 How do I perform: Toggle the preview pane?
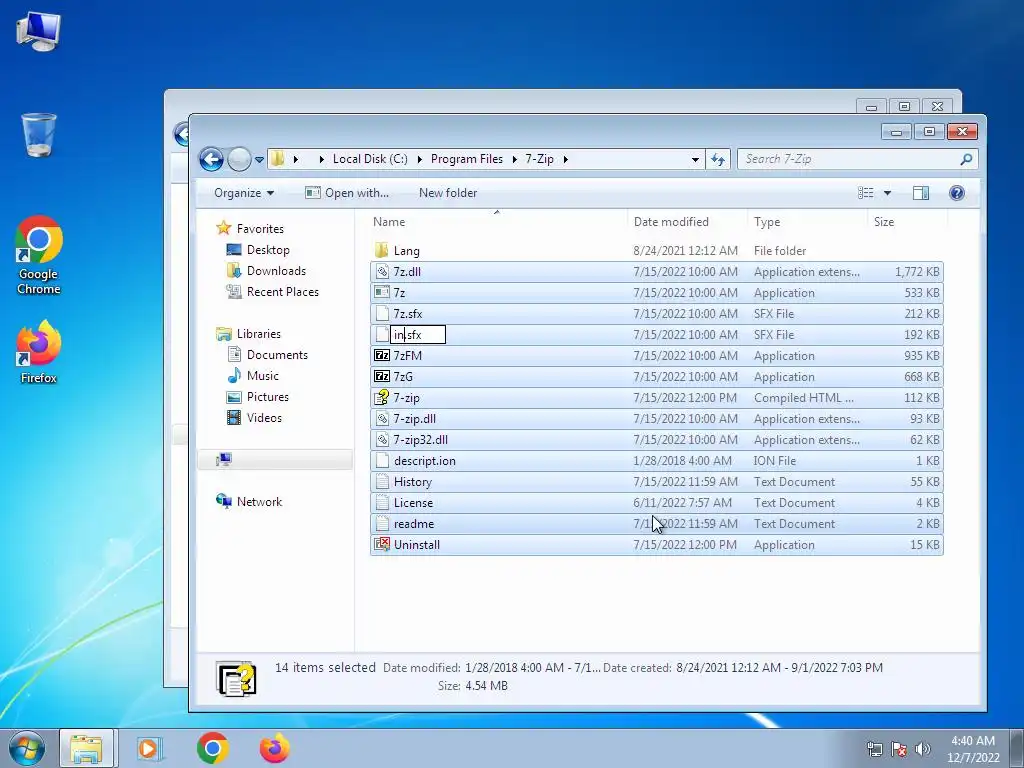921,193
